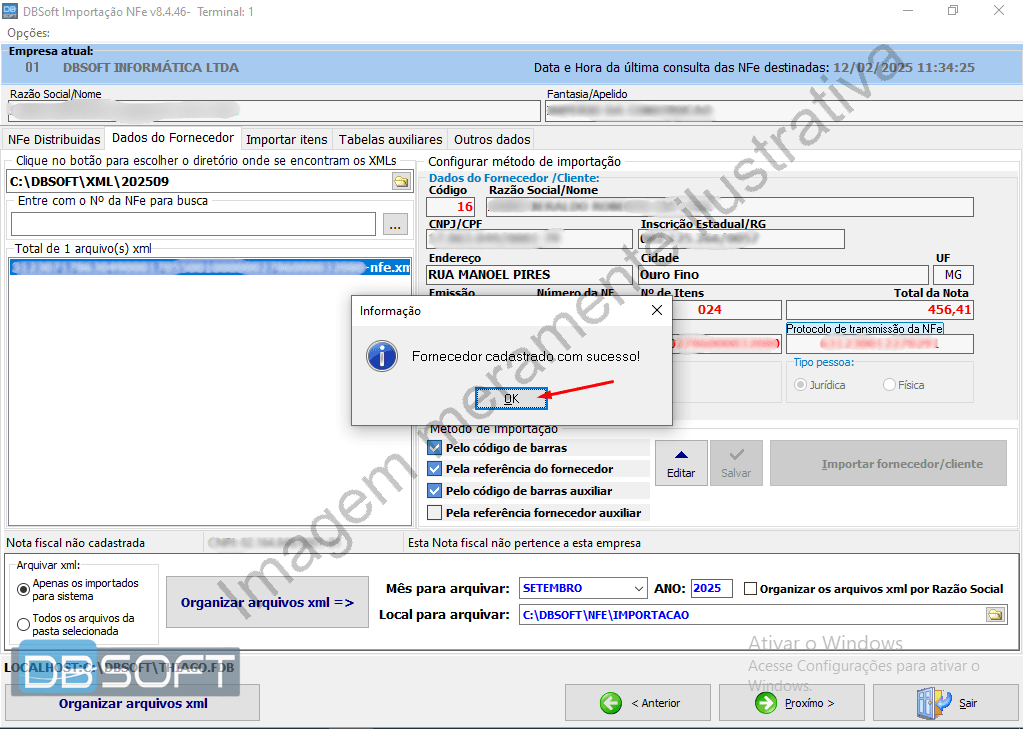Open the Opções menu
The image size is (1023, 729).
(x=28, y=33)
